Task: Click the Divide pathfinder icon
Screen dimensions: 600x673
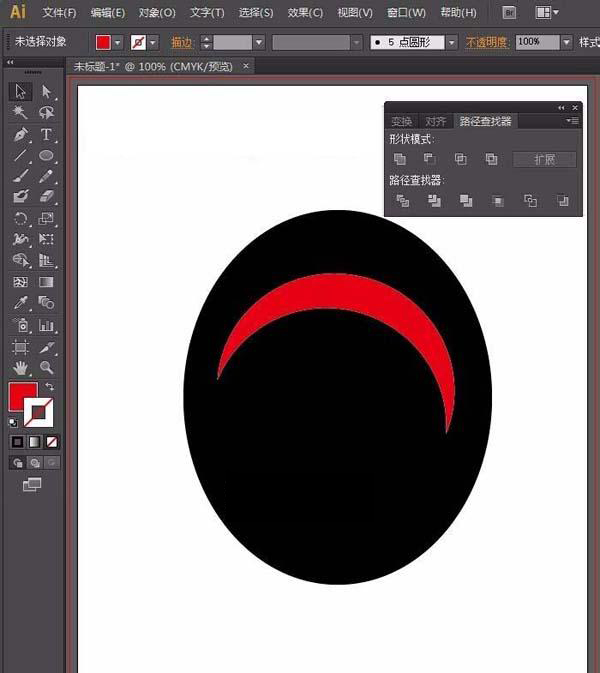Action: [402, 201]
